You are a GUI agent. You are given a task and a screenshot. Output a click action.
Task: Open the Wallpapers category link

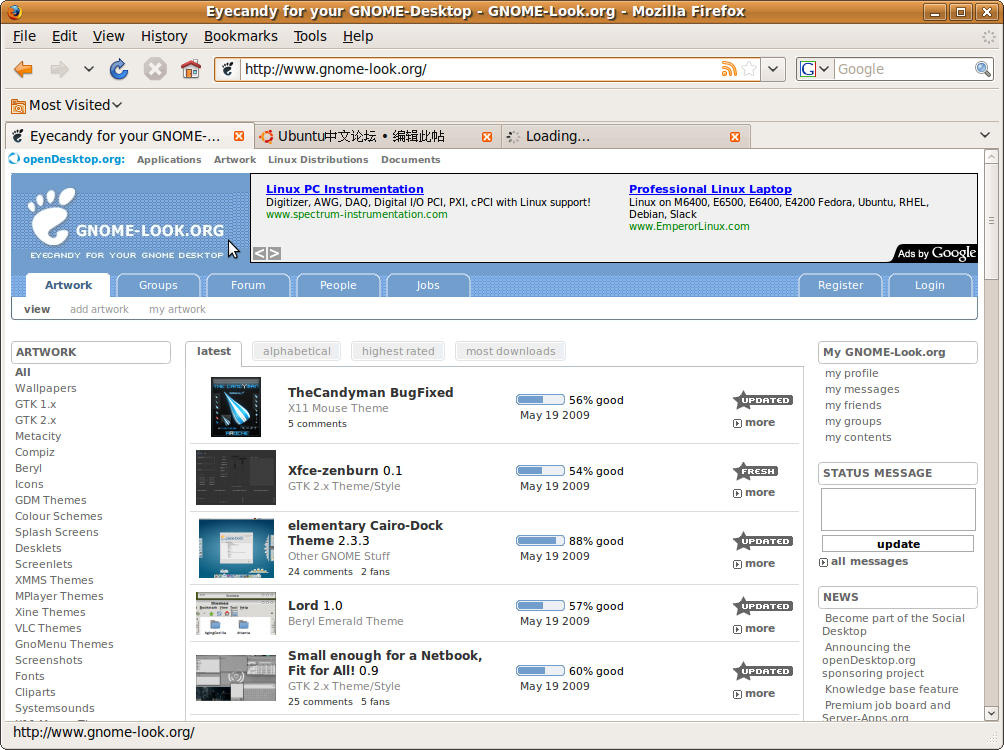coord(45,388)
